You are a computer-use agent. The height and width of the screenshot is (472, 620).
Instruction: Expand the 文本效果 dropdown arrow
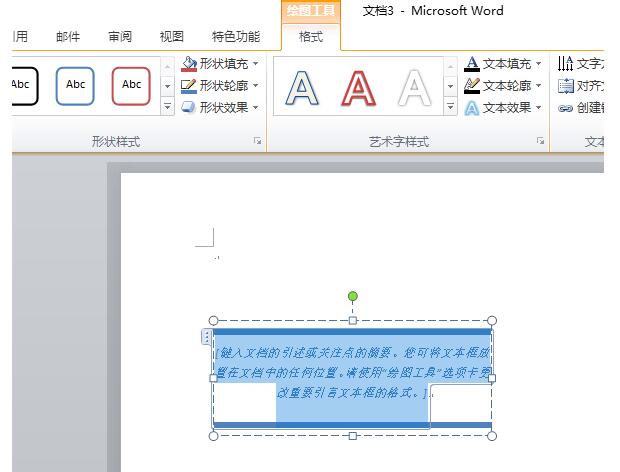click(539, 107)
